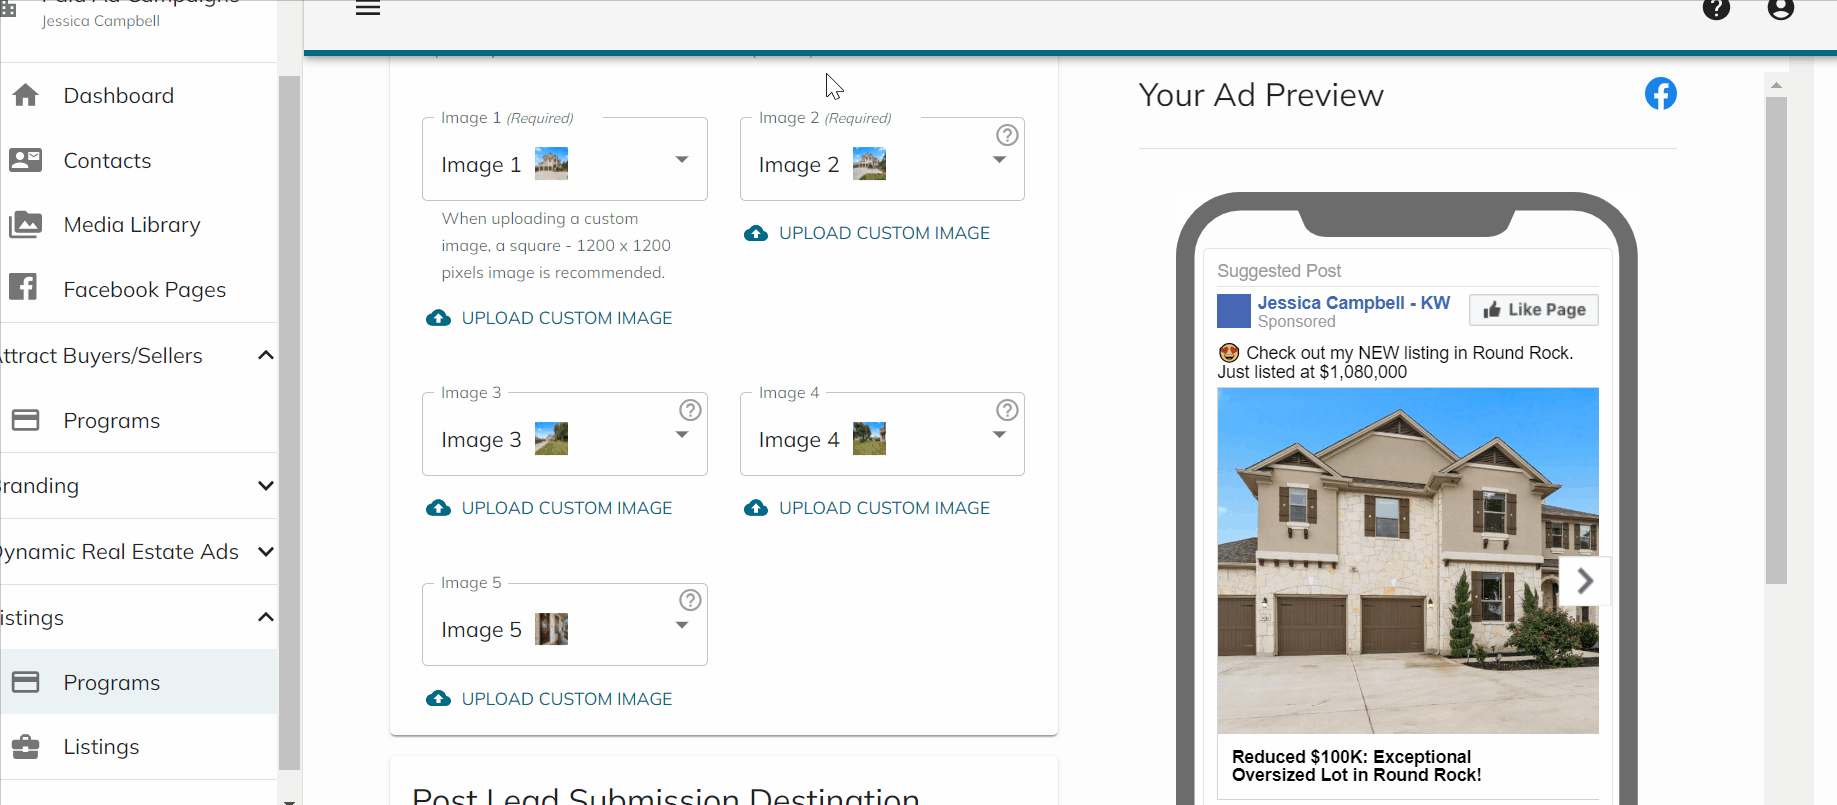Click 'Suggested Post' label
The image size is (1837, 805).
1279,271
